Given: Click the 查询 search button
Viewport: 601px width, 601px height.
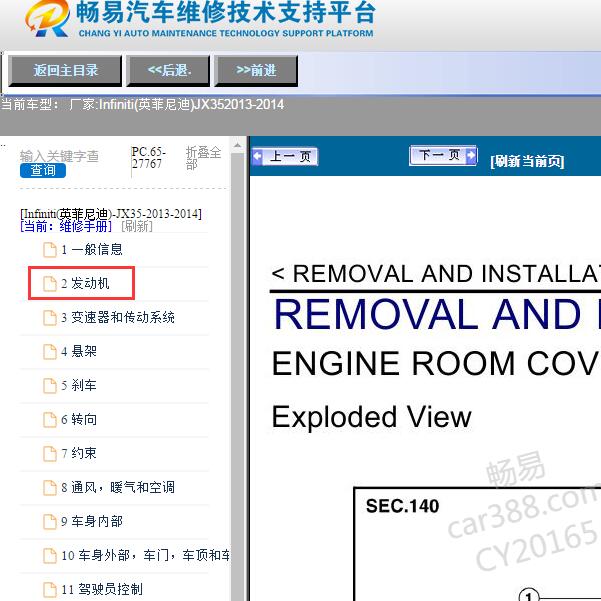Looking at the screenshot, I should 43,171.
